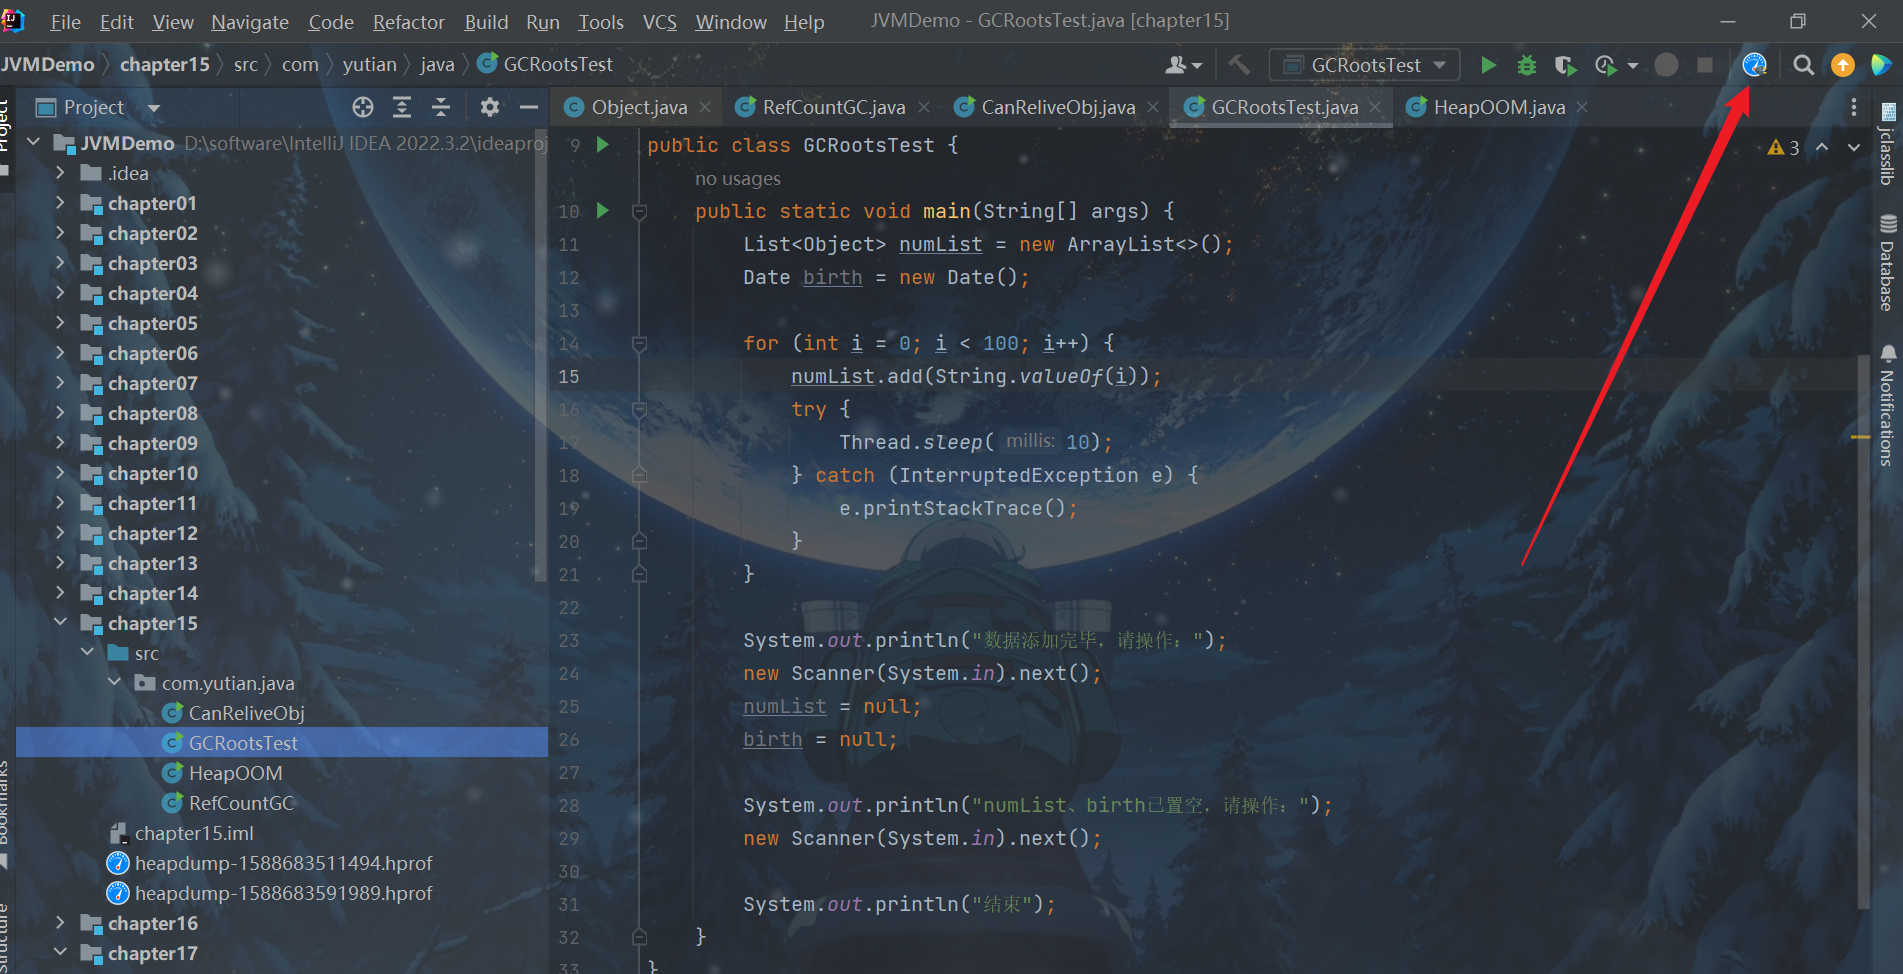The height and width of the screenshot is (974, 1903).
Task: Open the Refactor menu
Action: click(408, 22)
